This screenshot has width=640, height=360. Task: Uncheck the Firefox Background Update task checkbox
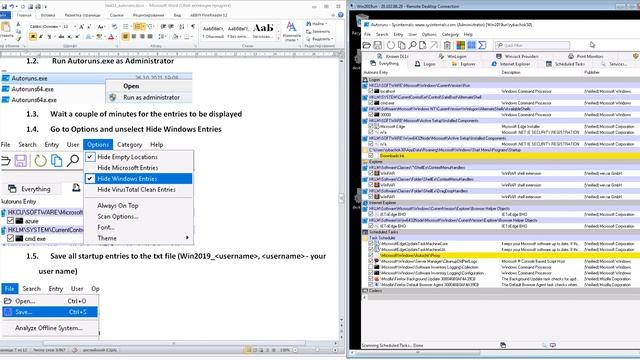[x=371, y=279]
